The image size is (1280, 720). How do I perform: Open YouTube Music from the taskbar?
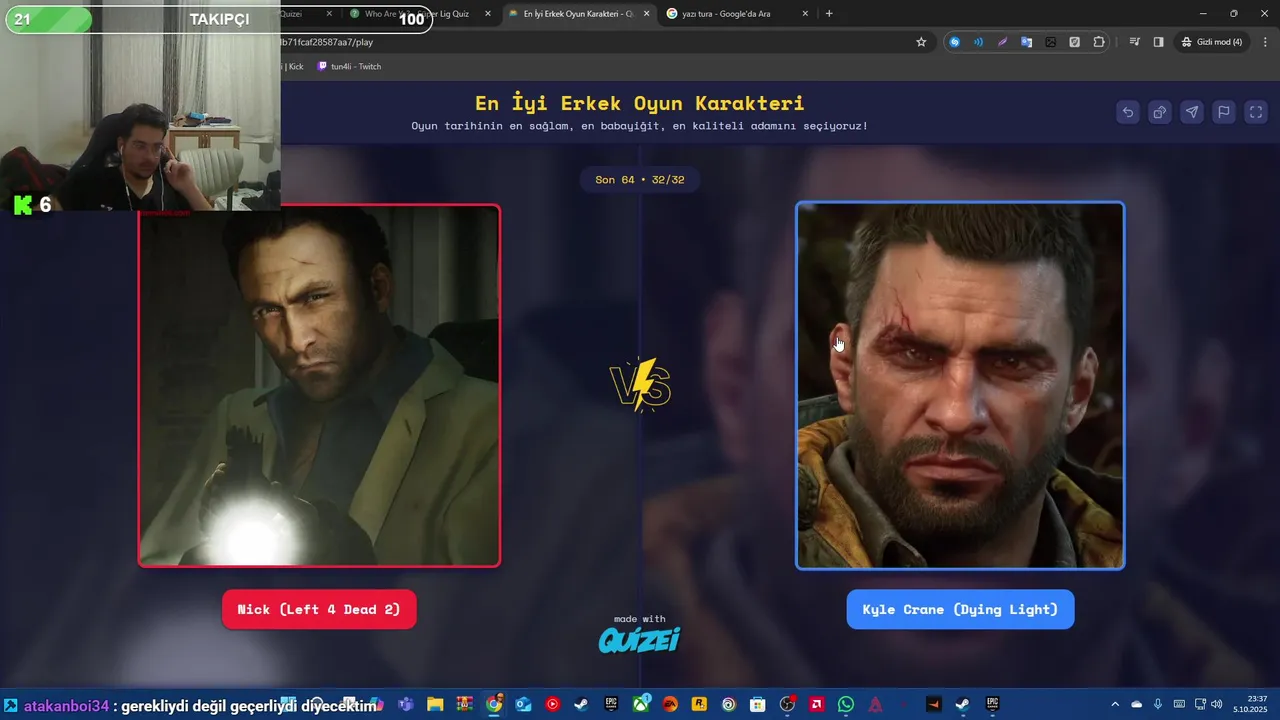click(x=552, y=704)
